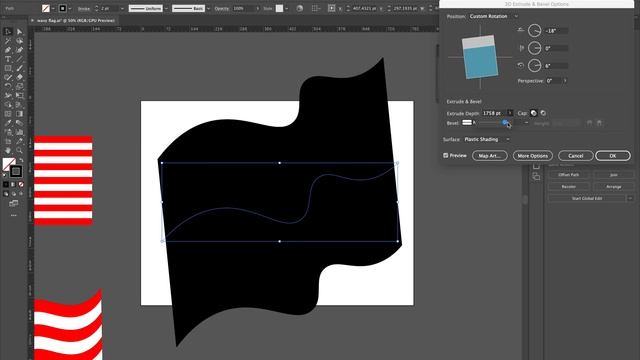Image resolution: width=640 pixels, height=360 pixels.
Task: Select the Gradient tool
Action: 19,114
